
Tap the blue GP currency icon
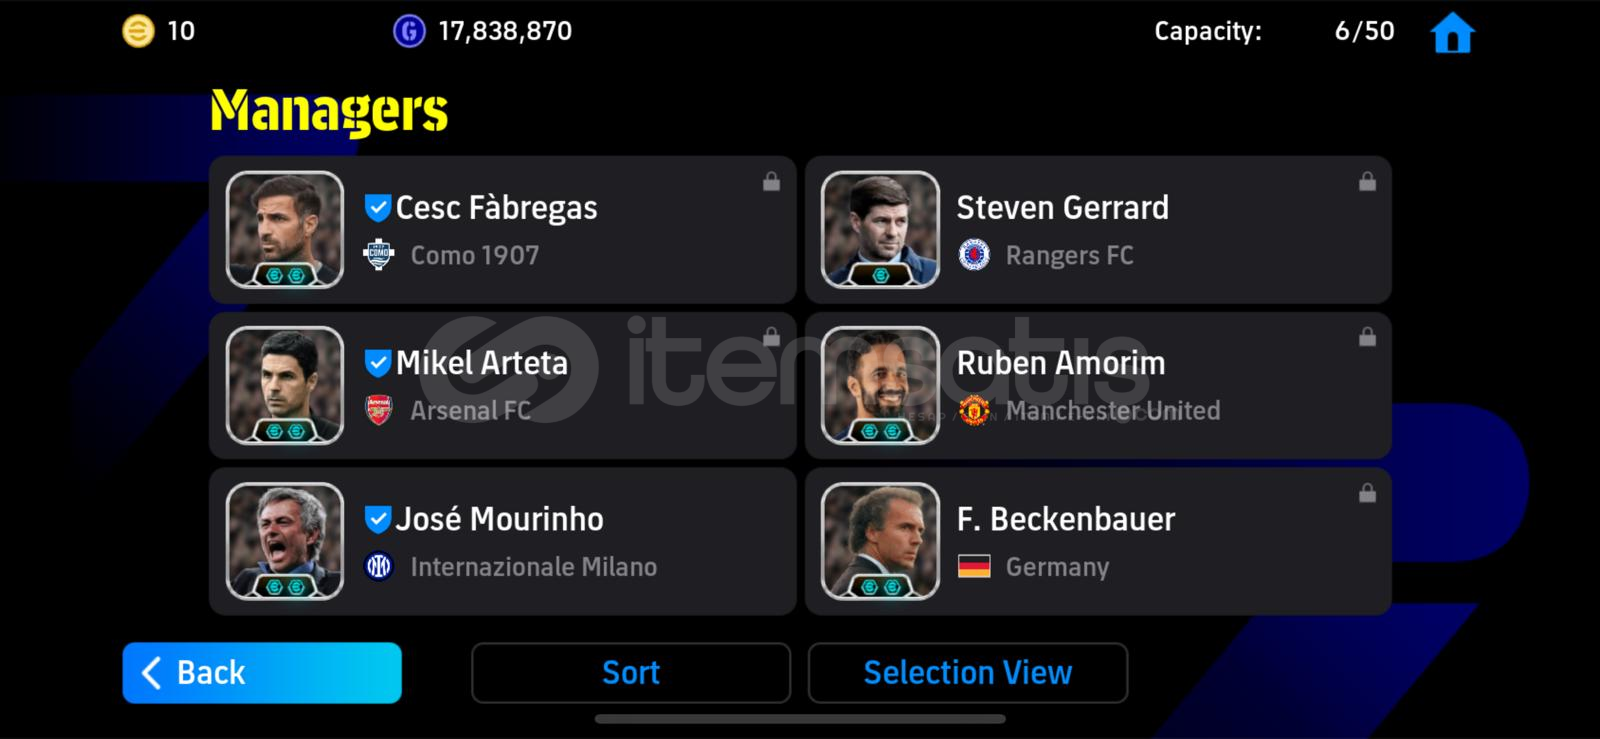pyautogui.click(x=409, y=32)
